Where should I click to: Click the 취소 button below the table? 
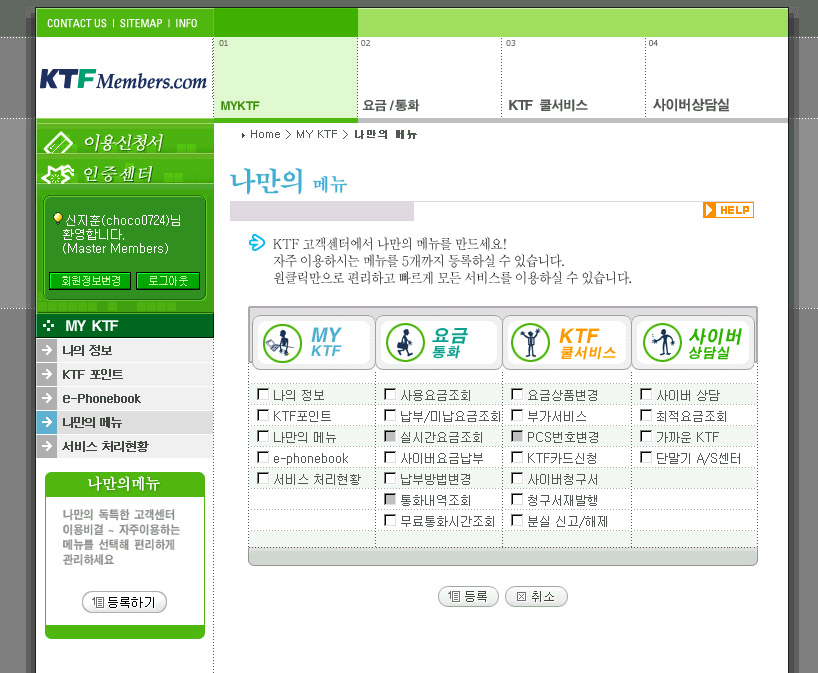536,596
